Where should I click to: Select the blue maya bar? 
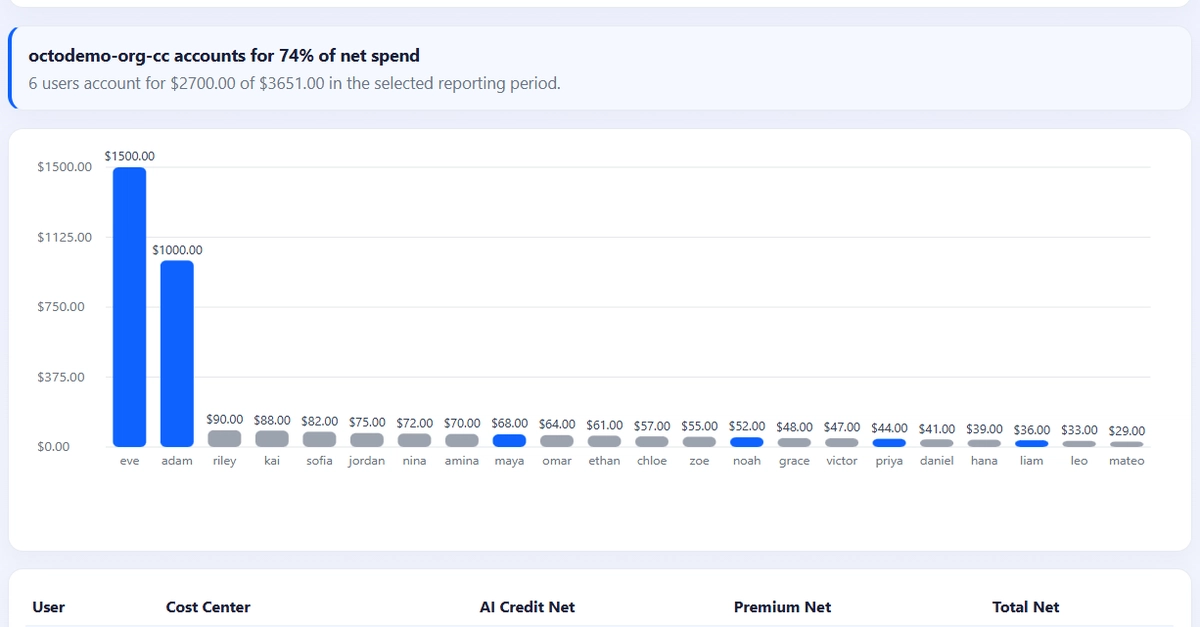click(x=509, y=441)
